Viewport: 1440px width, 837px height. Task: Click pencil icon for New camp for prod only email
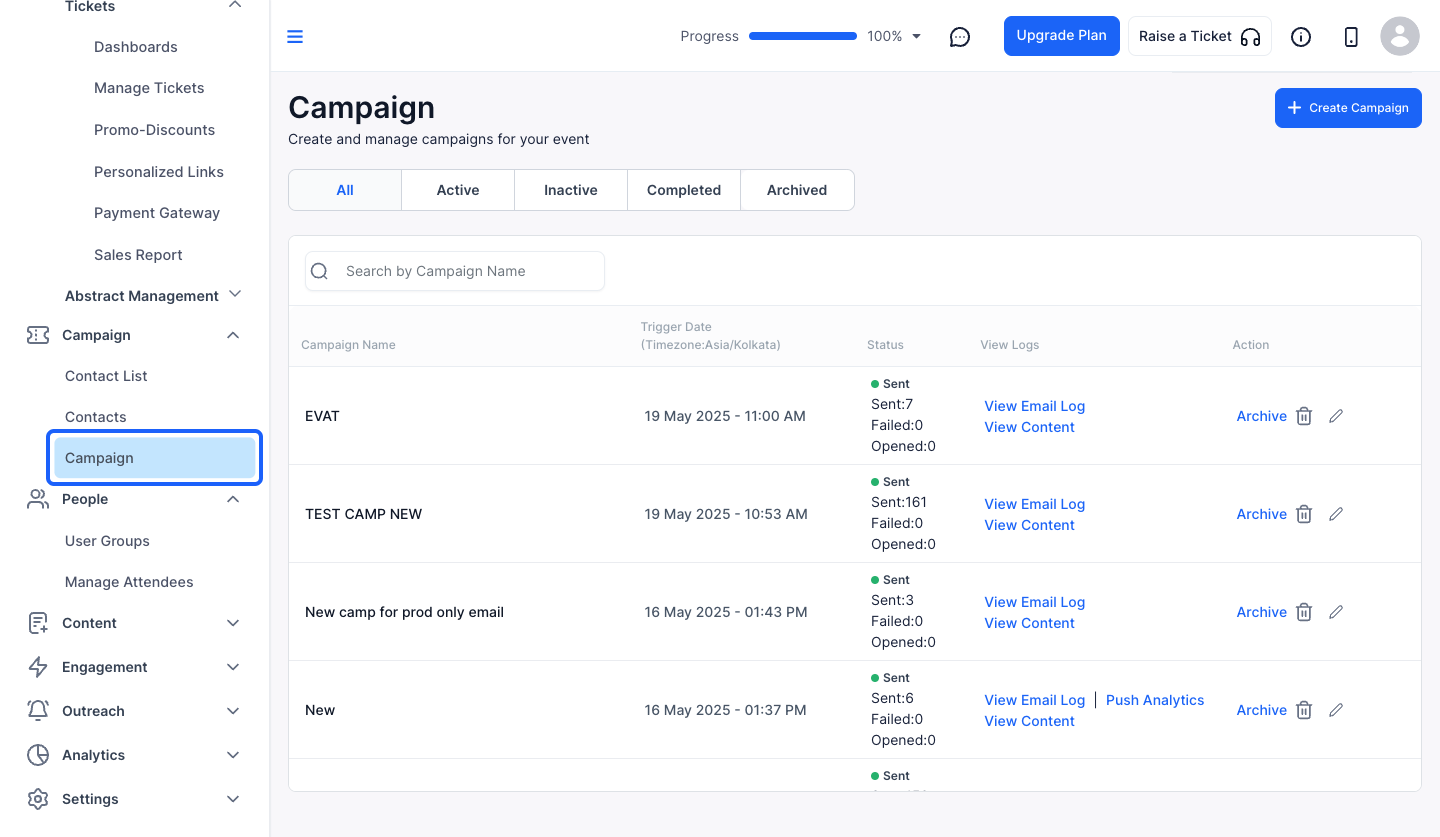1336,612
